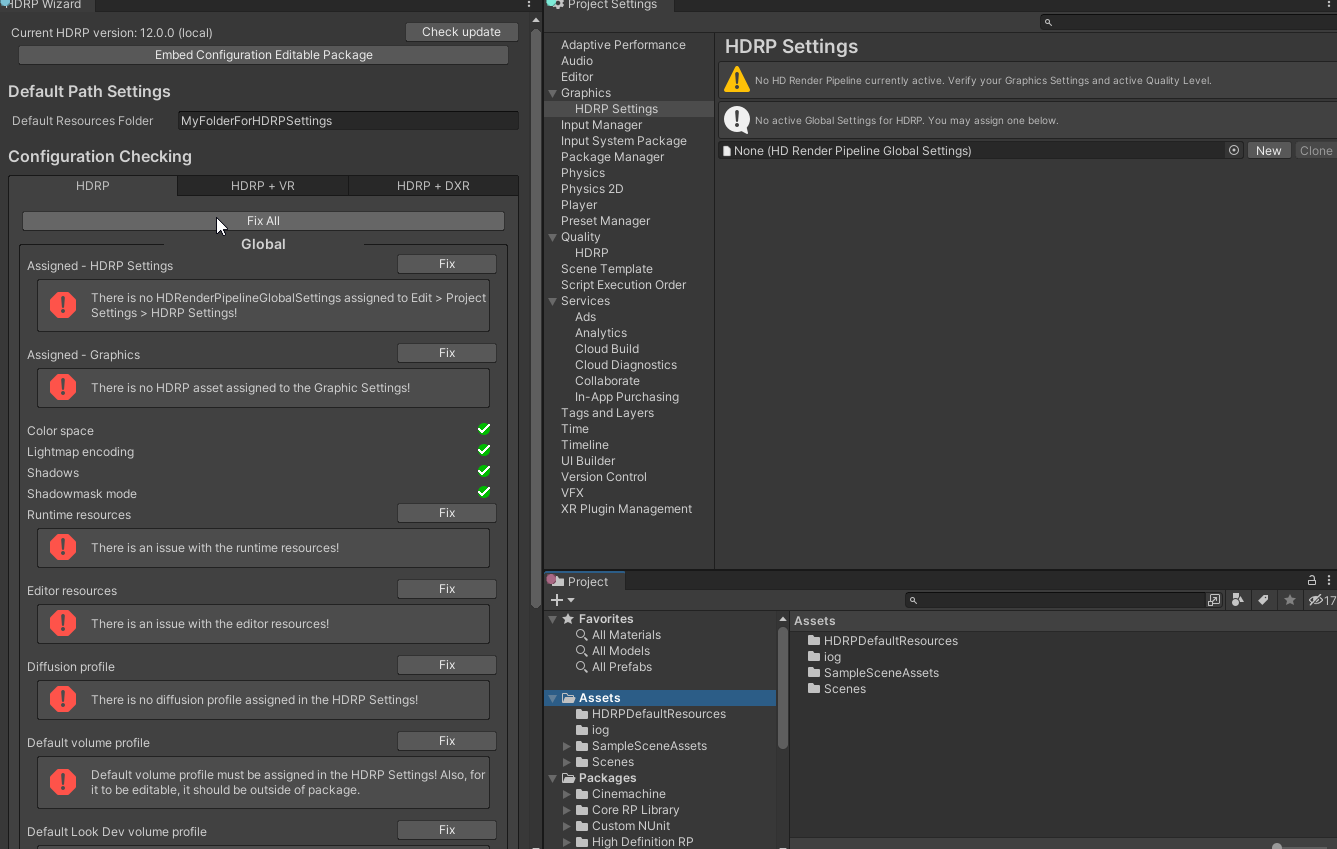This screenshot has width=1337, height=849.
Task: Open the search-by-type filter in Project toolbar
Action: pos(1237,600)
